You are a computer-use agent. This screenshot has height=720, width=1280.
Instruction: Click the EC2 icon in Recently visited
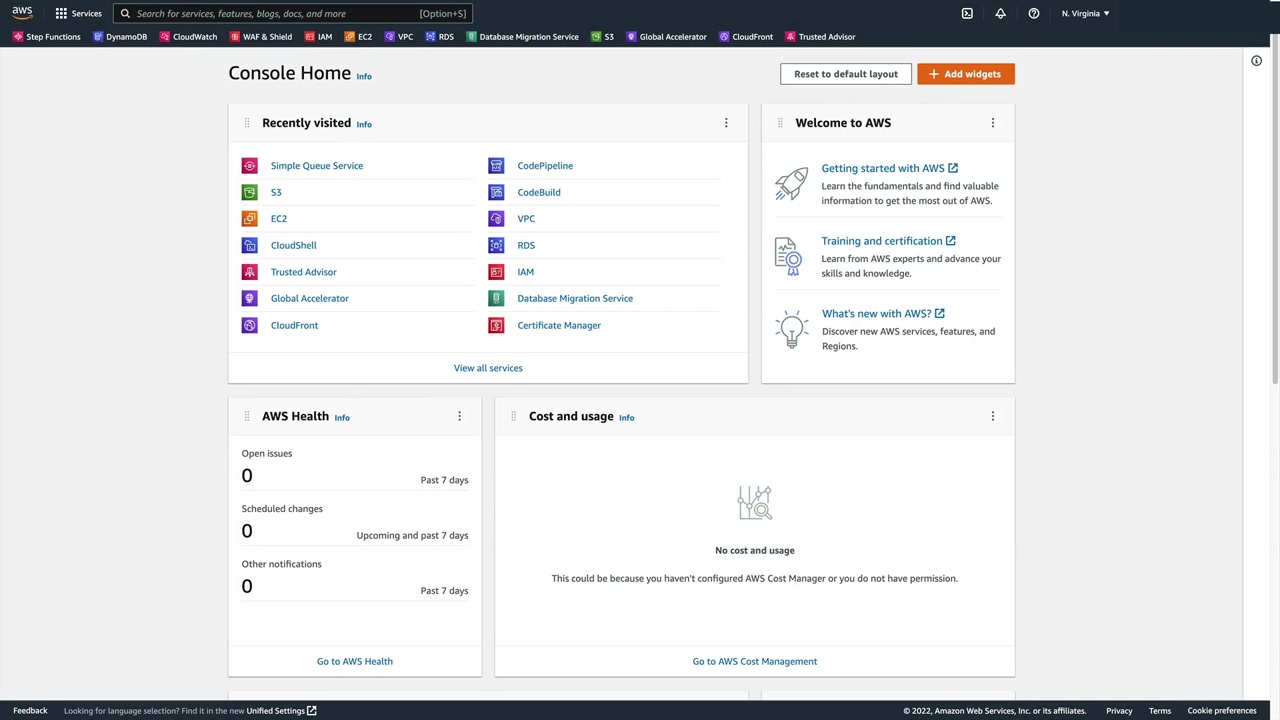tap(249, 218)
